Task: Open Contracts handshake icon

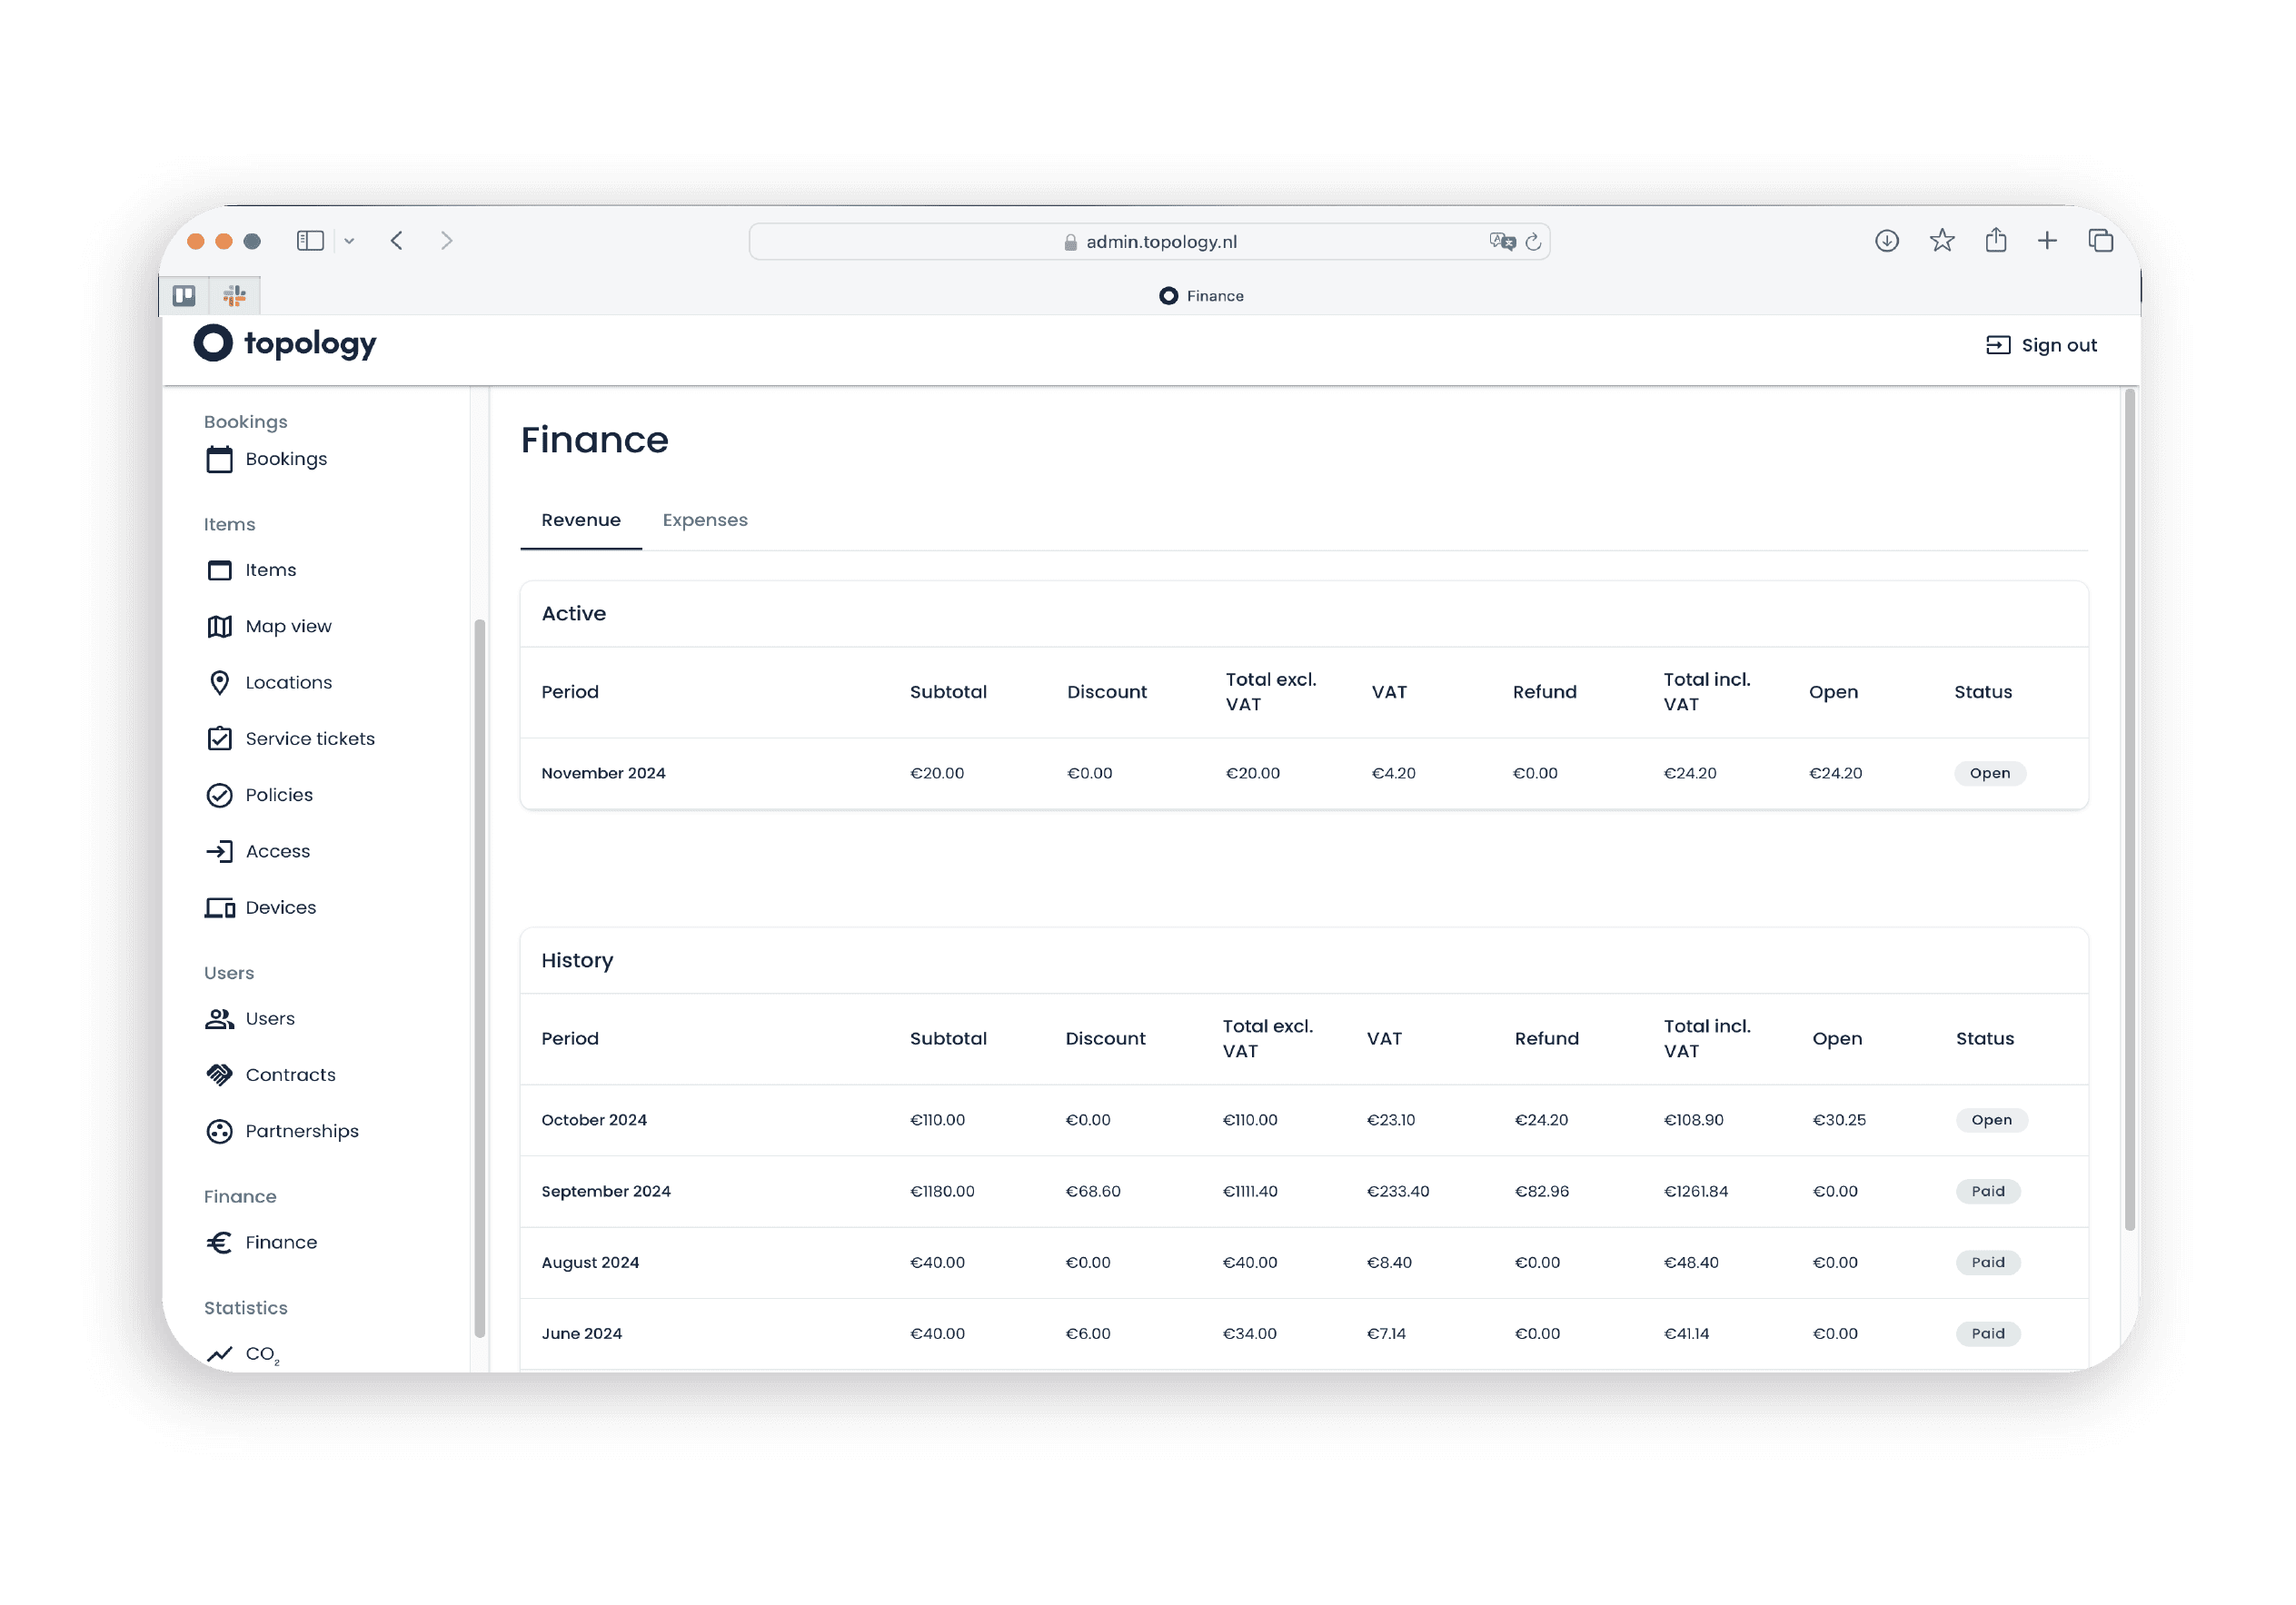Action: click(x=219, y=1075)
